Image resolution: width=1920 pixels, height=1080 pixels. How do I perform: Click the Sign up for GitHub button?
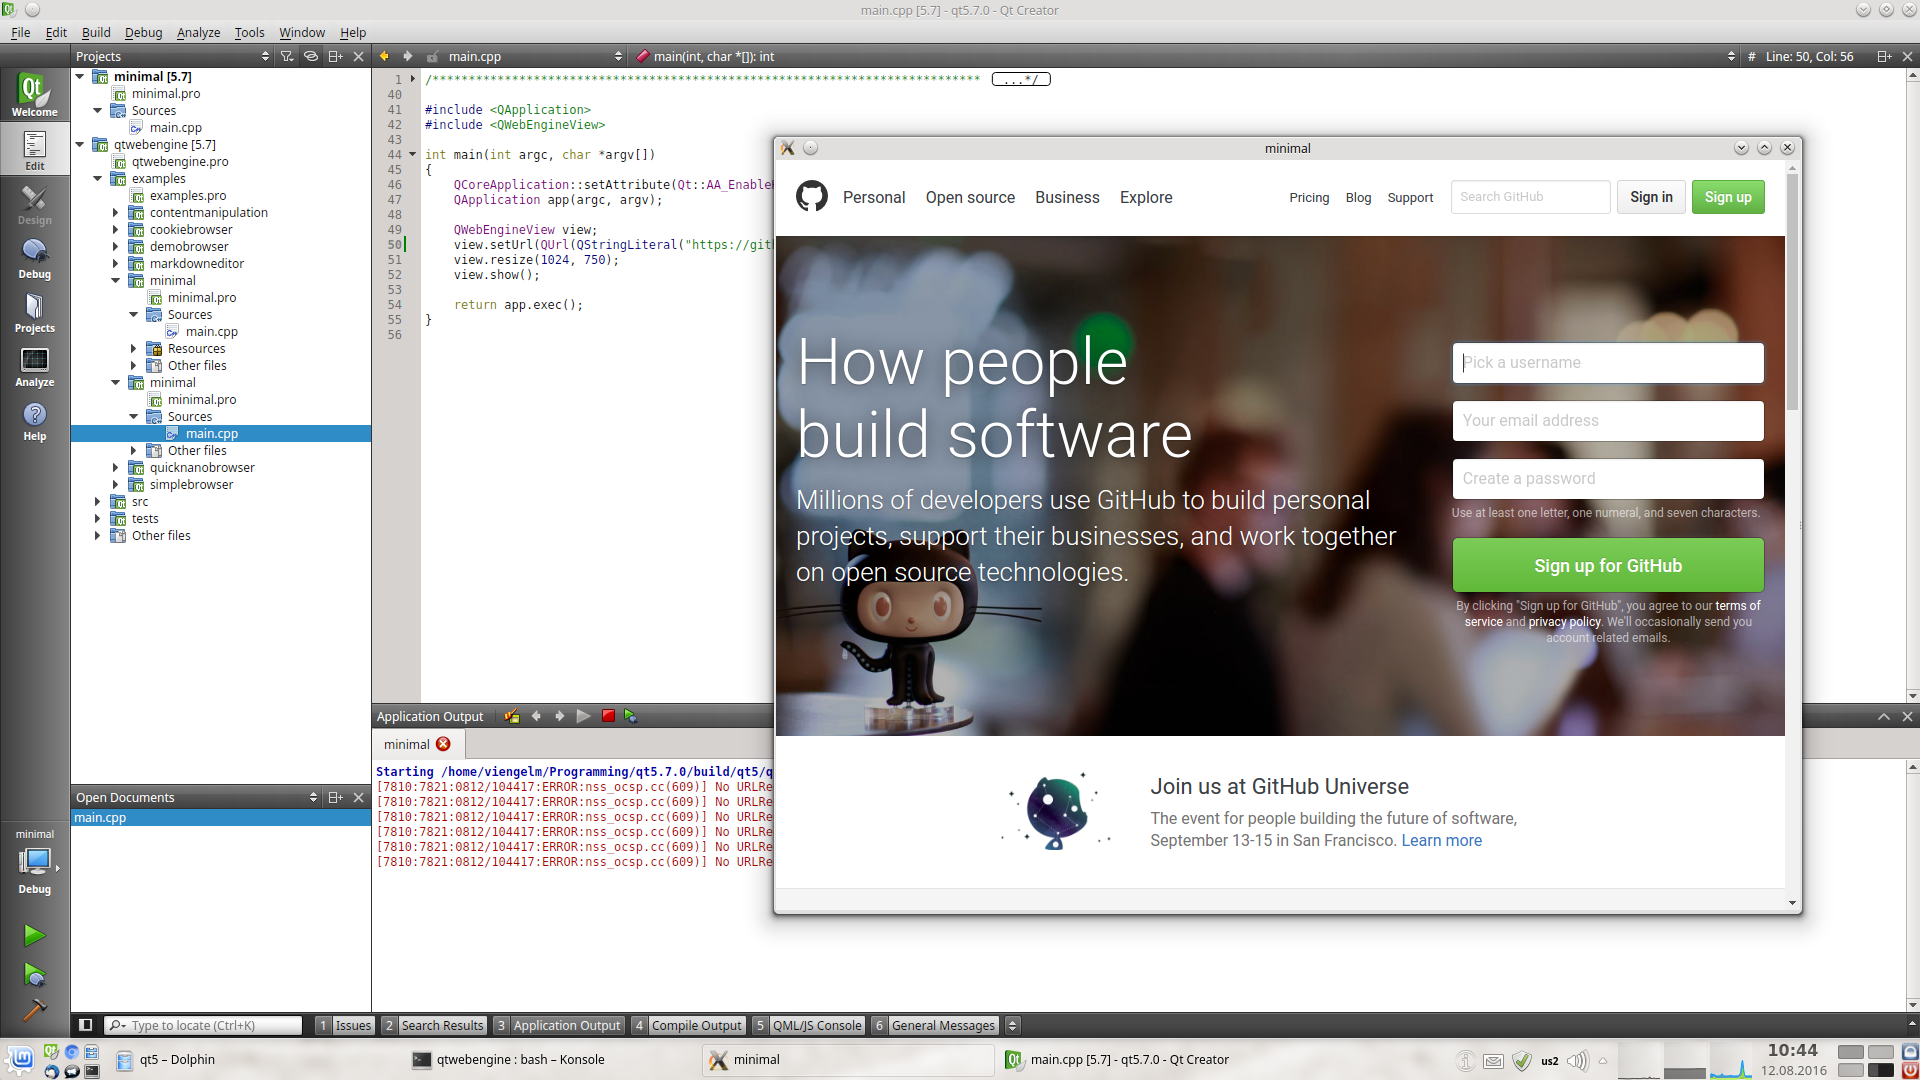(1607, 566)
